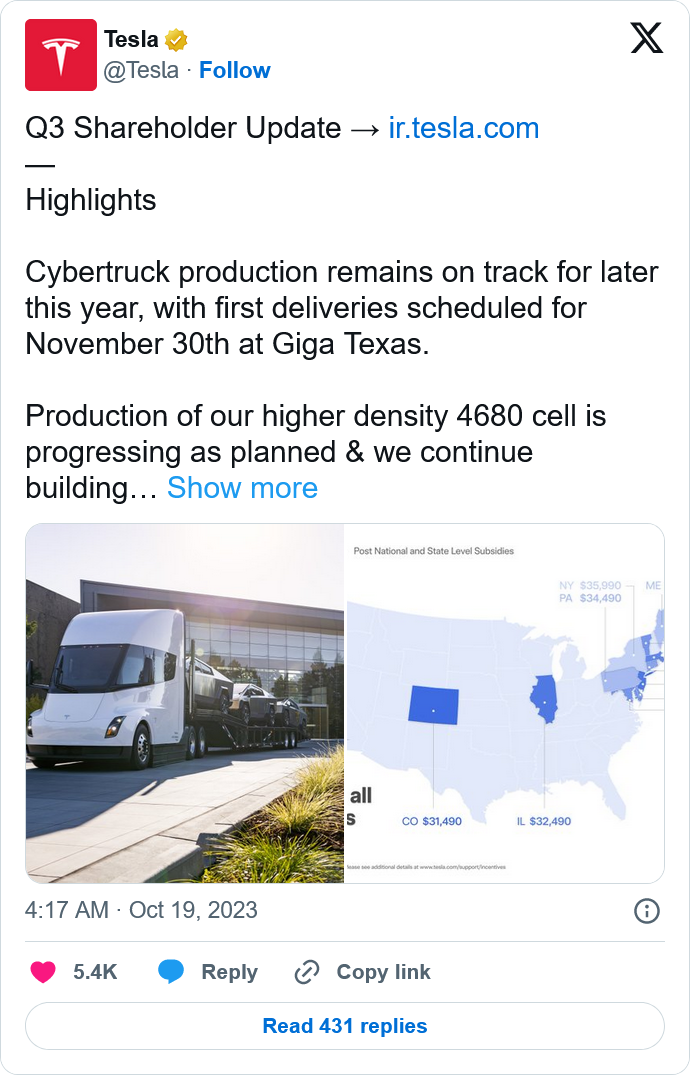This screenshot has width=690, height=1075.
Task: Click the 5.4K likes count
Action: coord(95,972)
